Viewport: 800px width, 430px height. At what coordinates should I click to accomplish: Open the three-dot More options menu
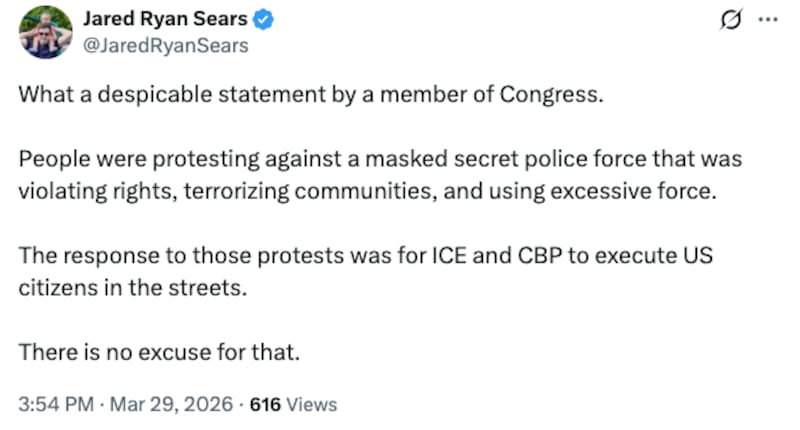tap(766, 21)
